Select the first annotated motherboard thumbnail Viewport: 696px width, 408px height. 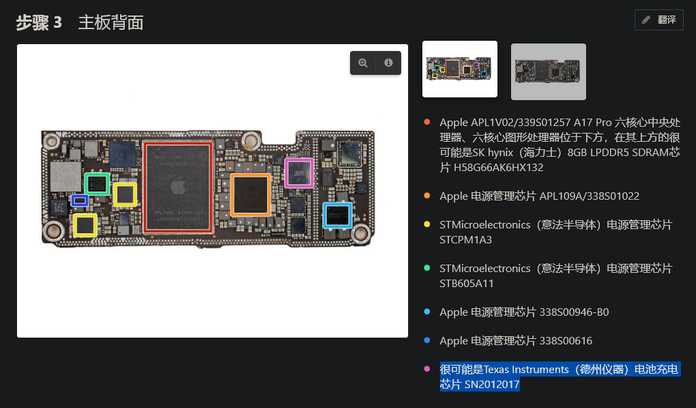[460, 69]
